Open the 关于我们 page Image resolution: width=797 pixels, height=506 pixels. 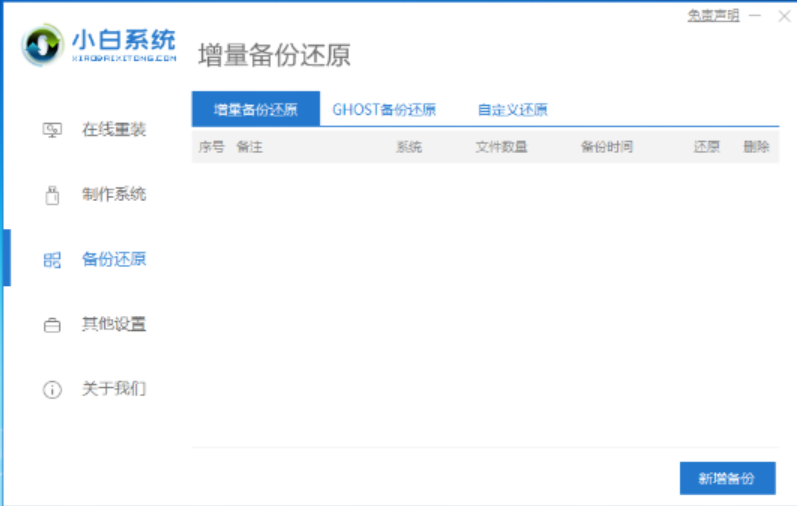(x=114, y=389)
